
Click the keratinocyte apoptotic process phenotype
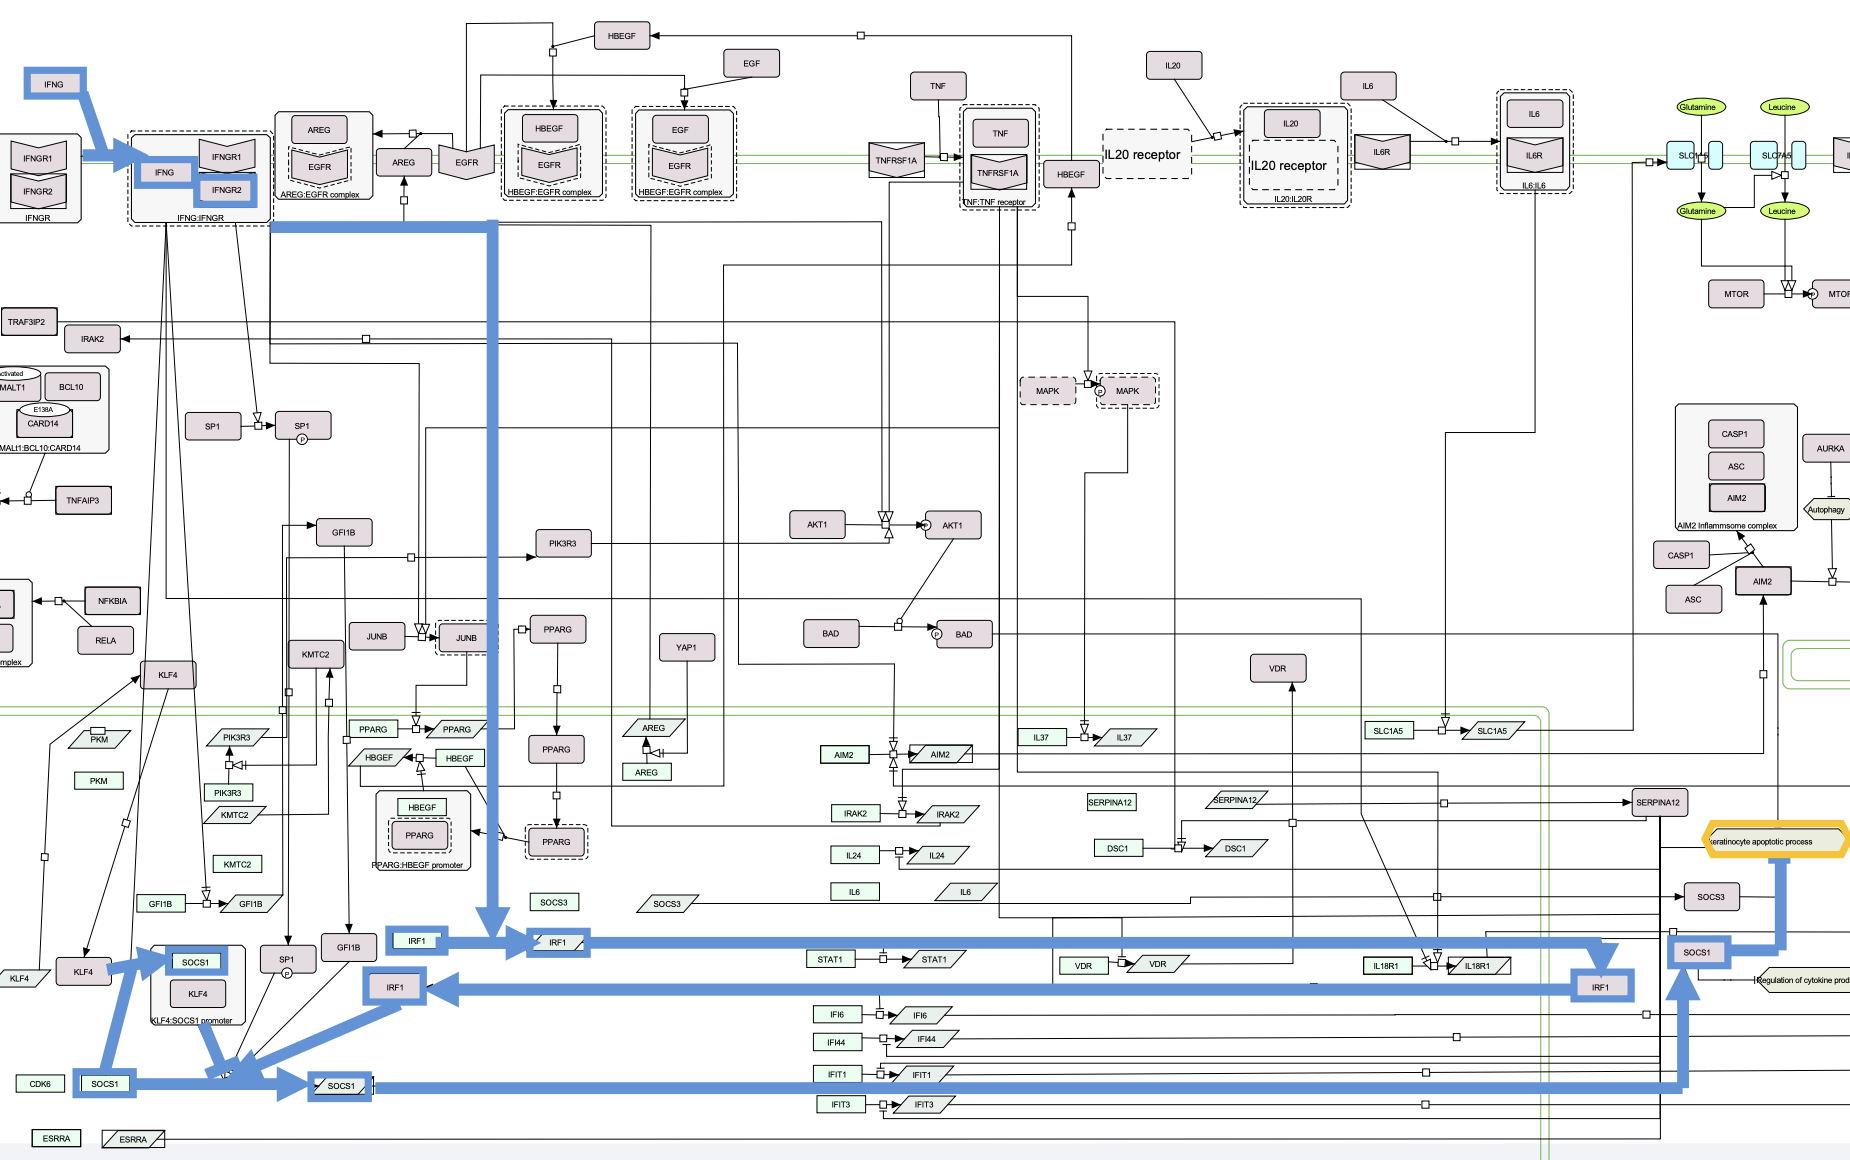(x=1774, y=841)
